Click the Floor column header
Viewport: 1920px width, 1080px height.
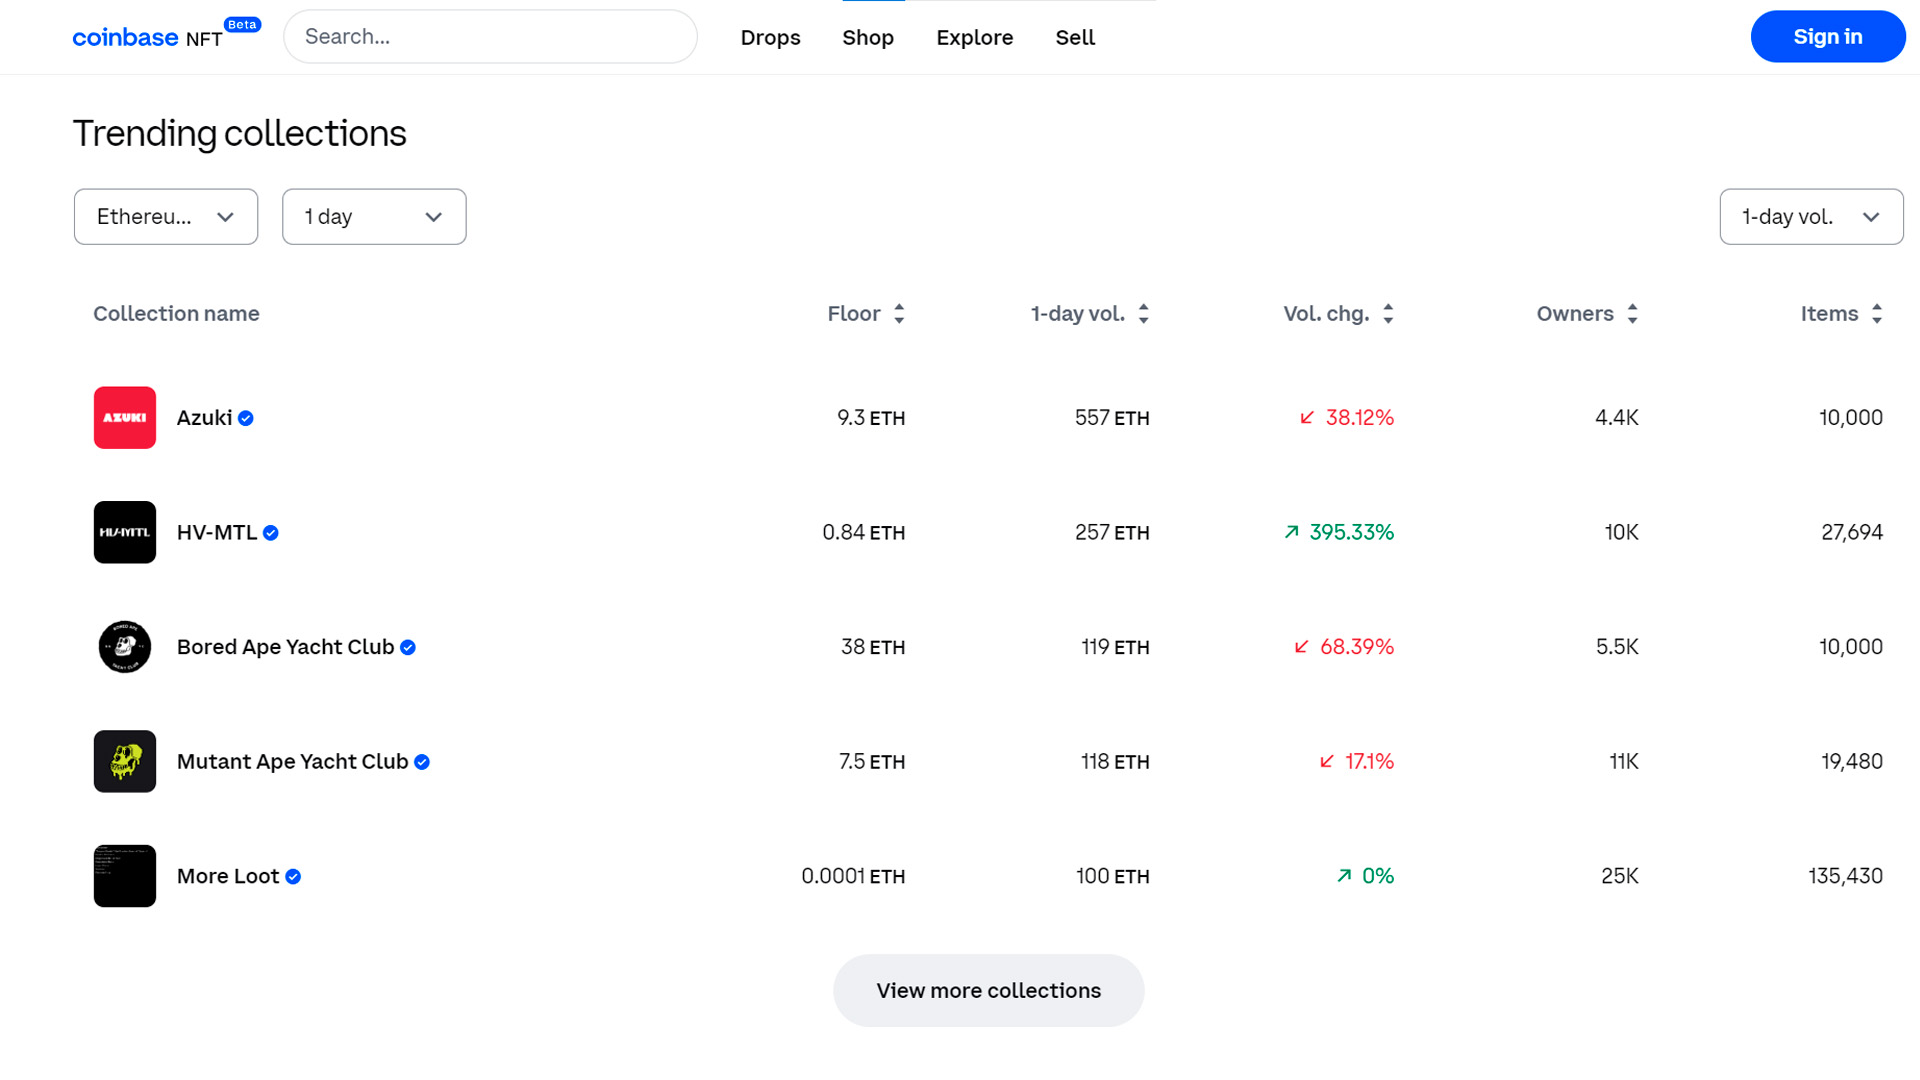(x=854, y=314)
